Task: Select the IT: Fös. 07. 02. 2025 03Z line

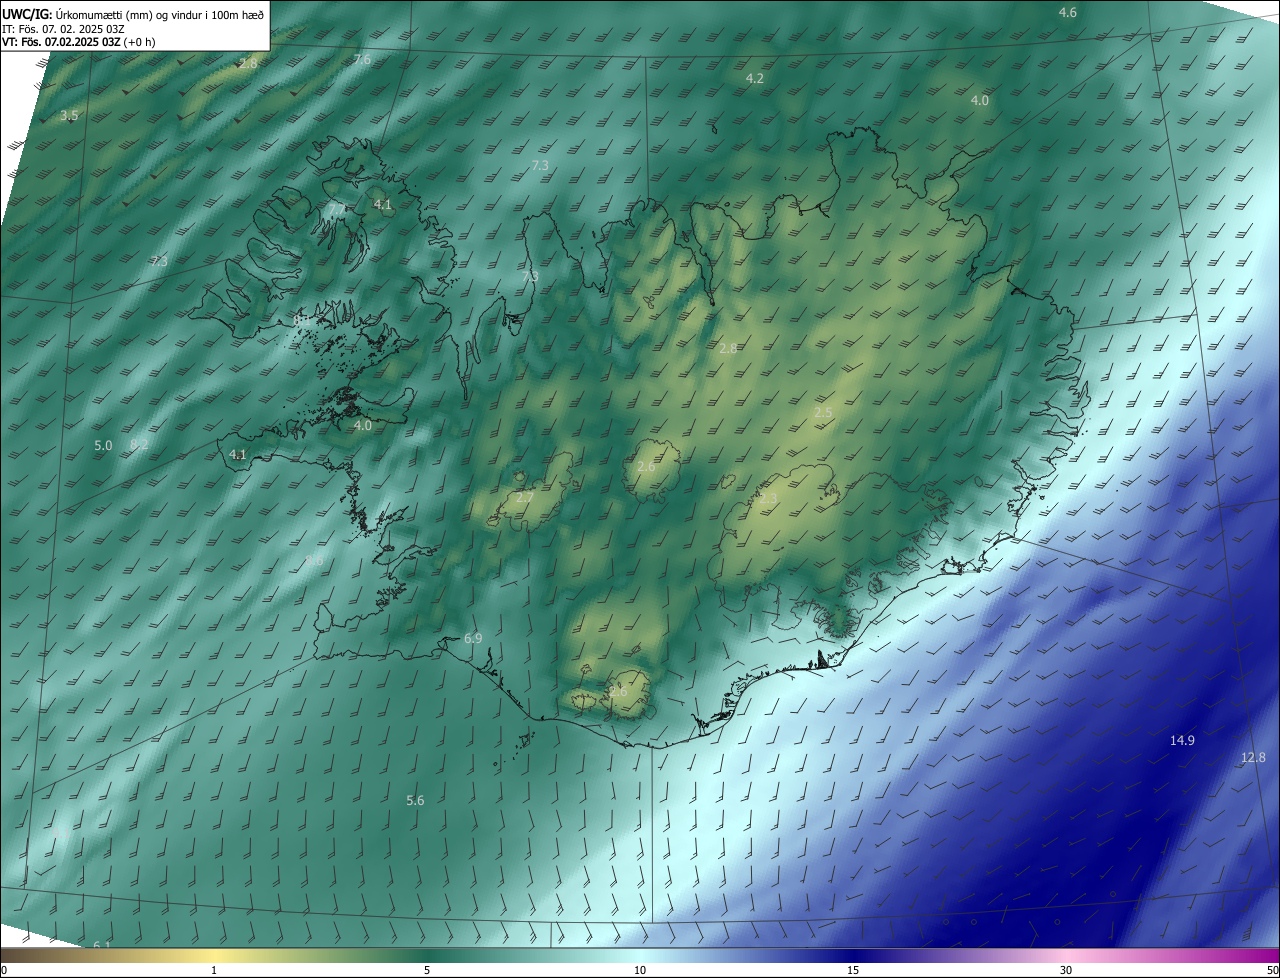Action: 62,28
